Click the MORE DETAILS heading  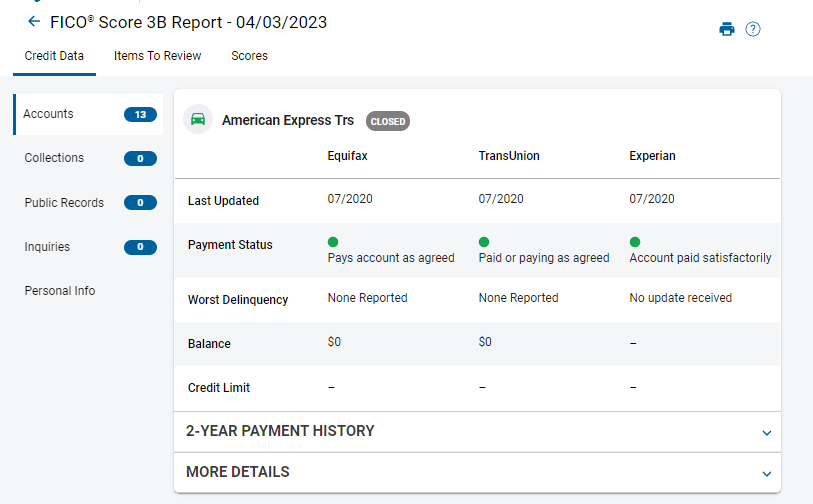237,472
